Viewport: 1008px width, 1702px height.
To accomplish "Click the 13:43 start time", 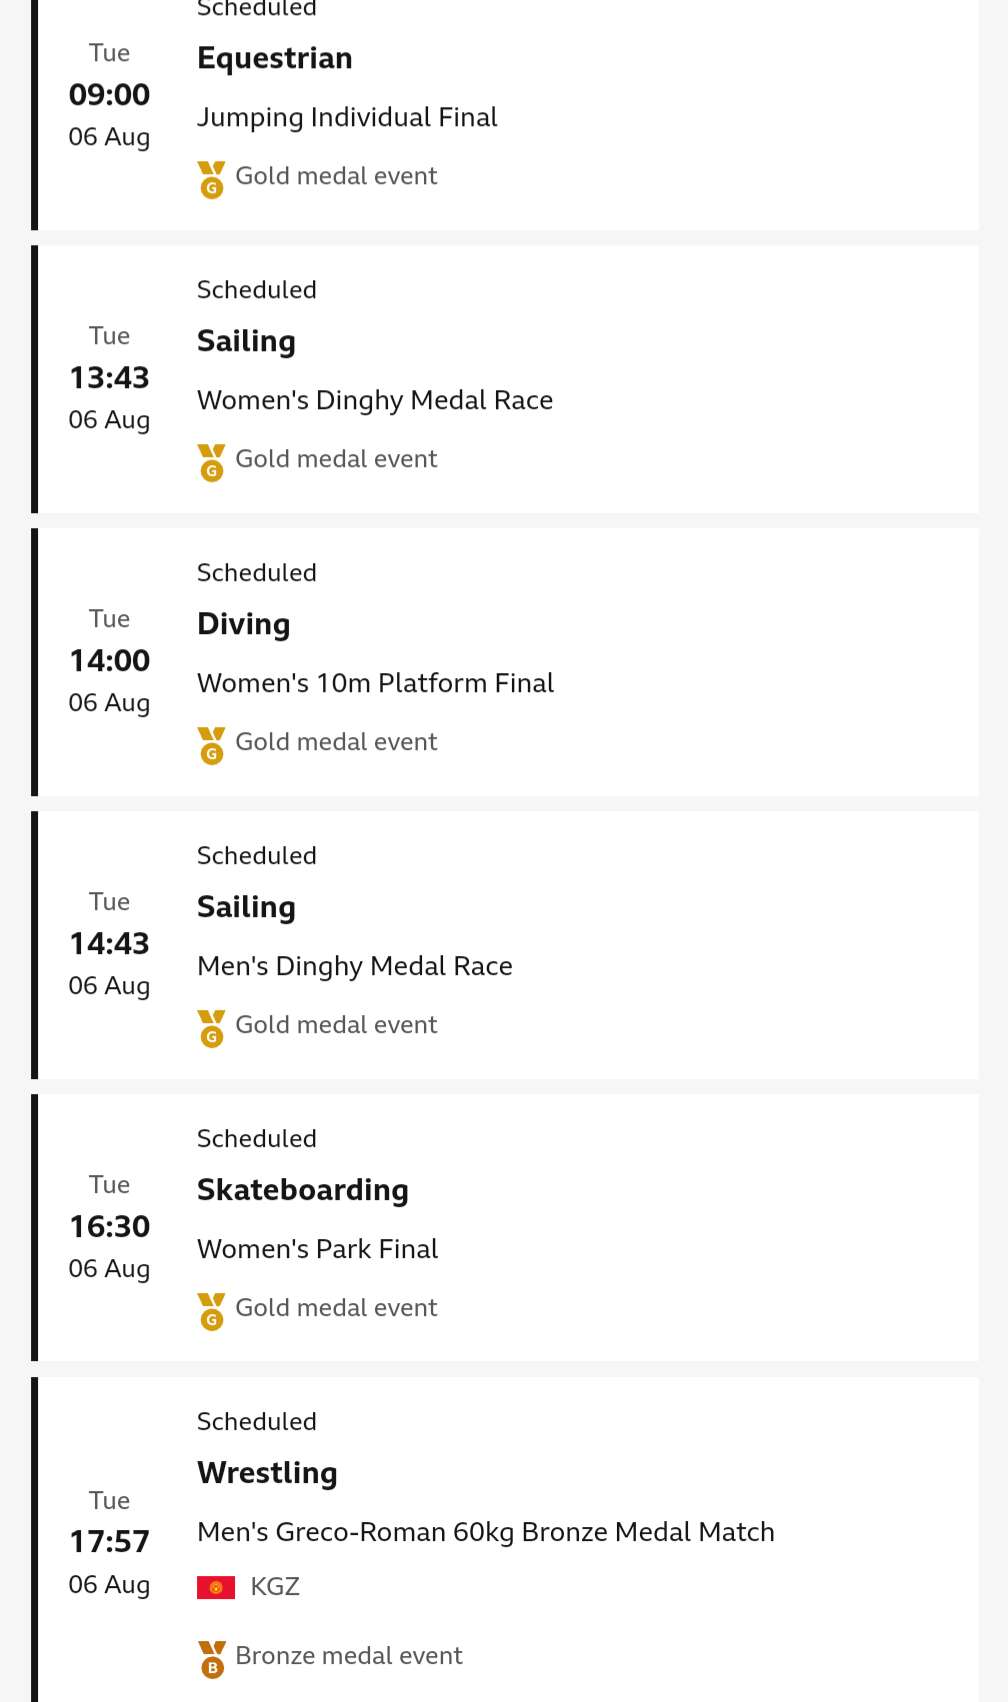I will [x=109, y=378].
